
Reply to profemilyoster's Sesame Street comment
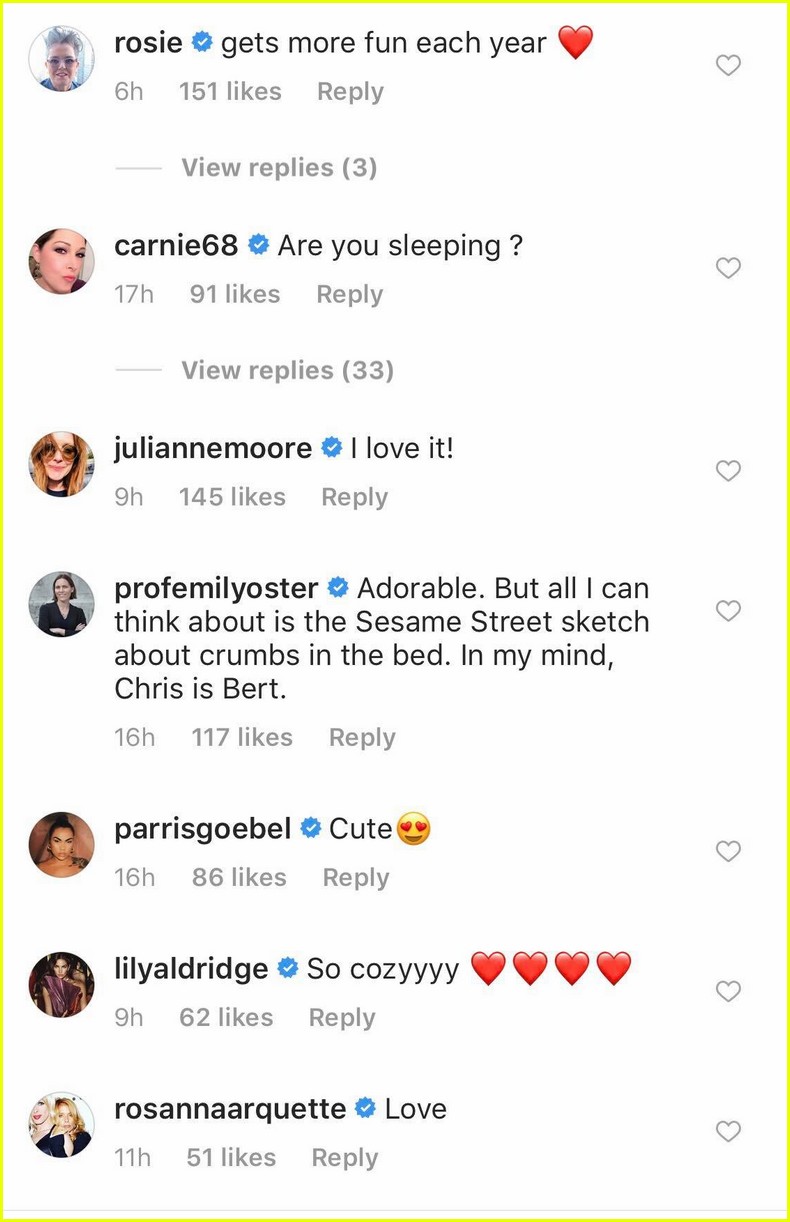pos(362,738)
